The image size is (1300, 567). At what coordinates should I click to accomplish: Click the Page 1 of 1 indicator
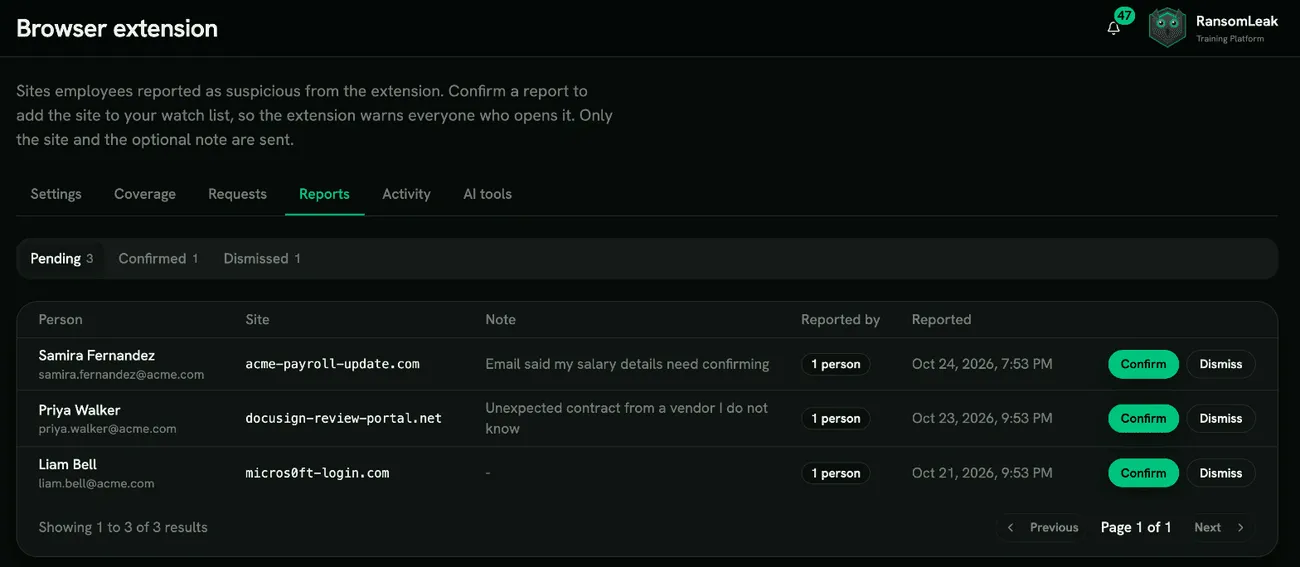click(x=1136, y=527)
